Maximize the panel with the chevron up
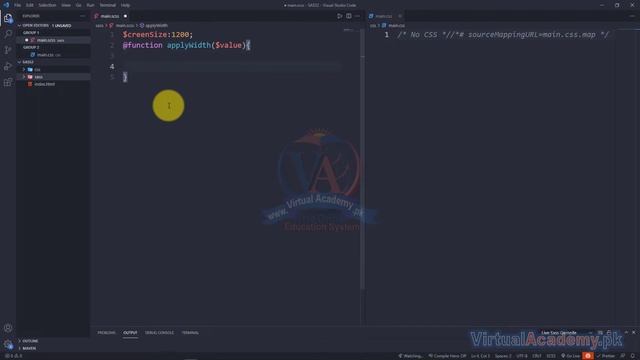 [626, 333]
